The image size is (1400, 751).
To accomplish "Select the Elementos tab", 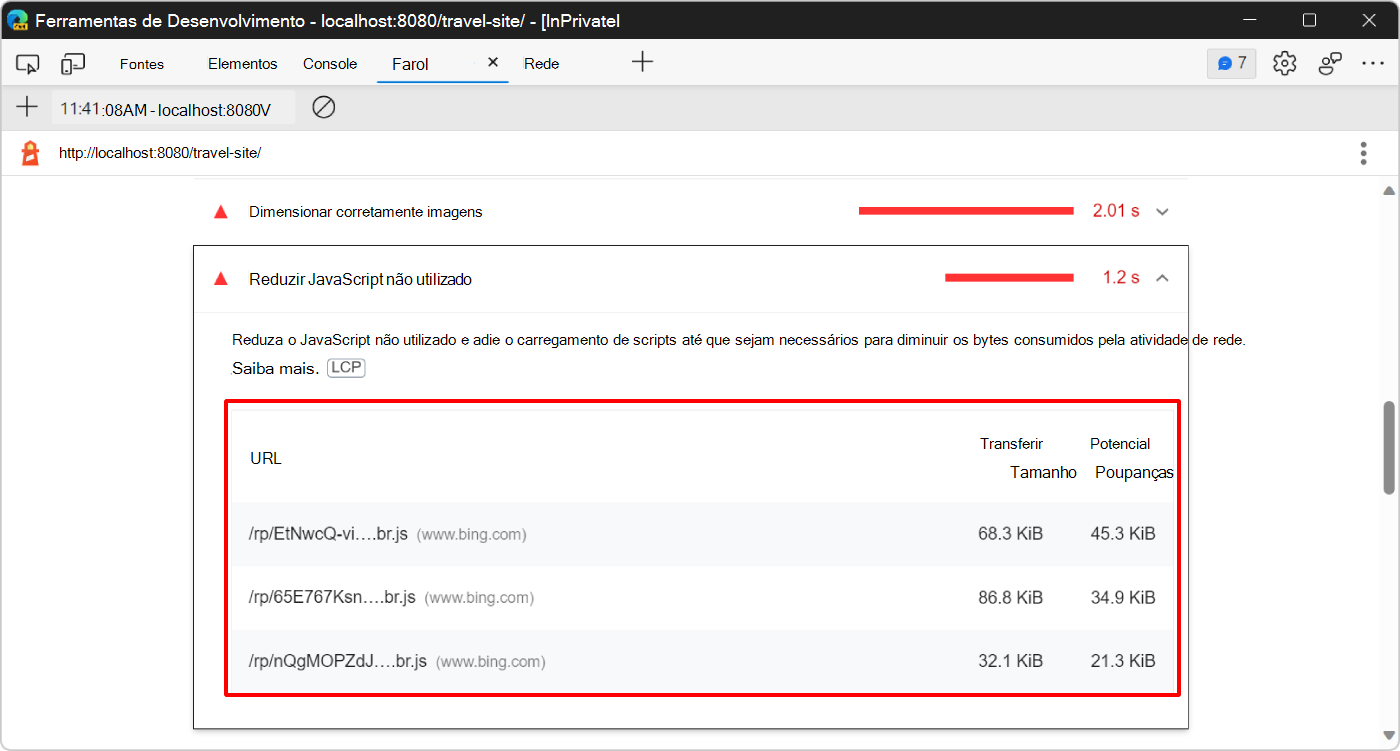I will pyautogui.click(x=242, y=63).
